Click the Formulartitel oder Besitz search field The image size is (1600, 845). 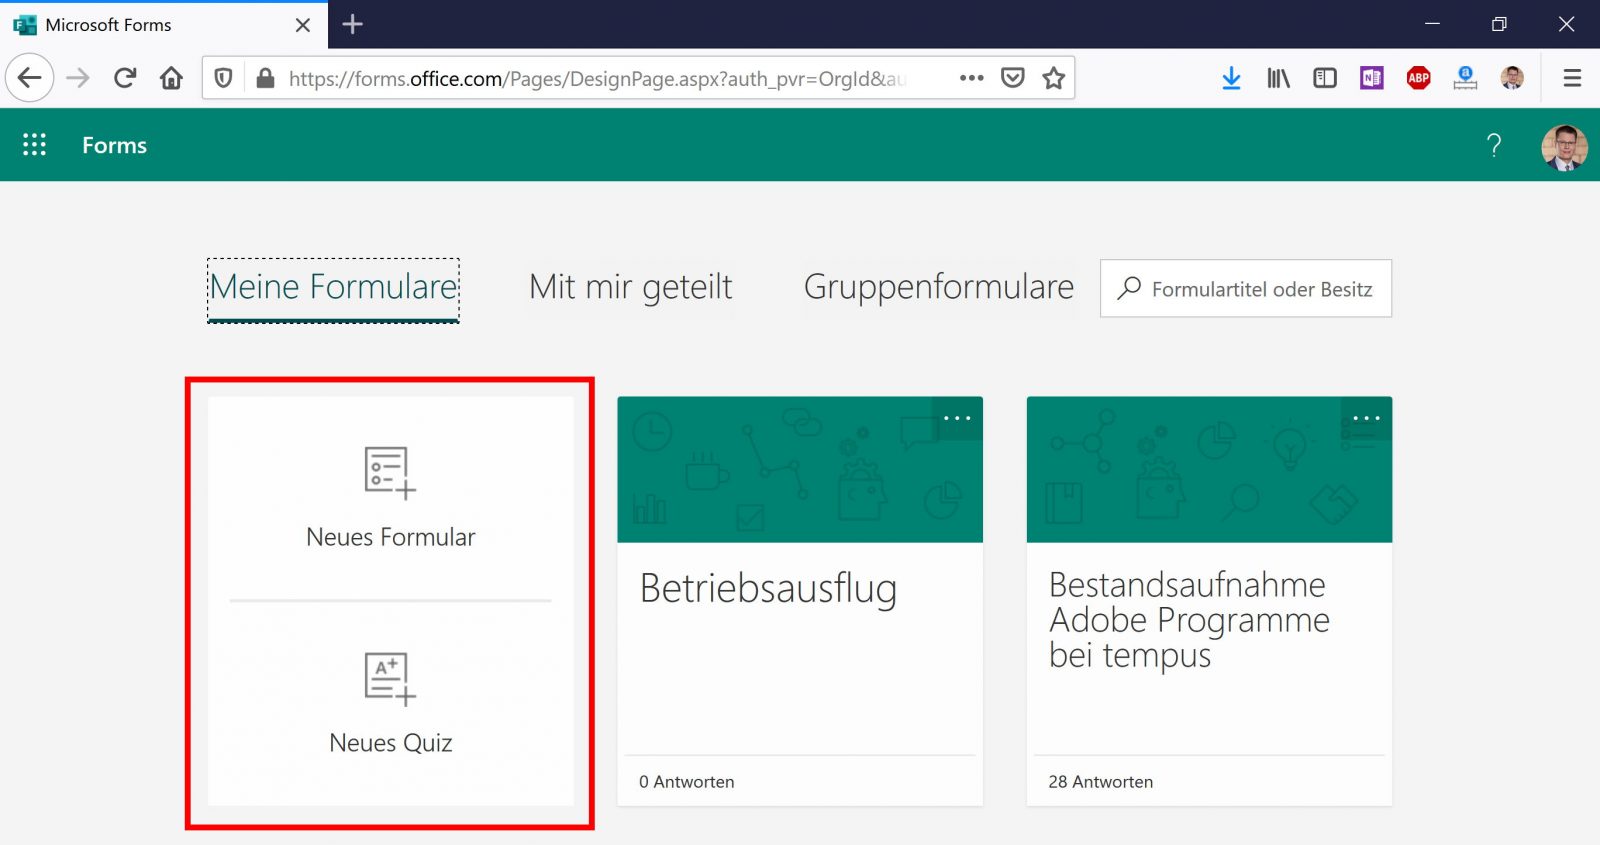(1246, 289)
